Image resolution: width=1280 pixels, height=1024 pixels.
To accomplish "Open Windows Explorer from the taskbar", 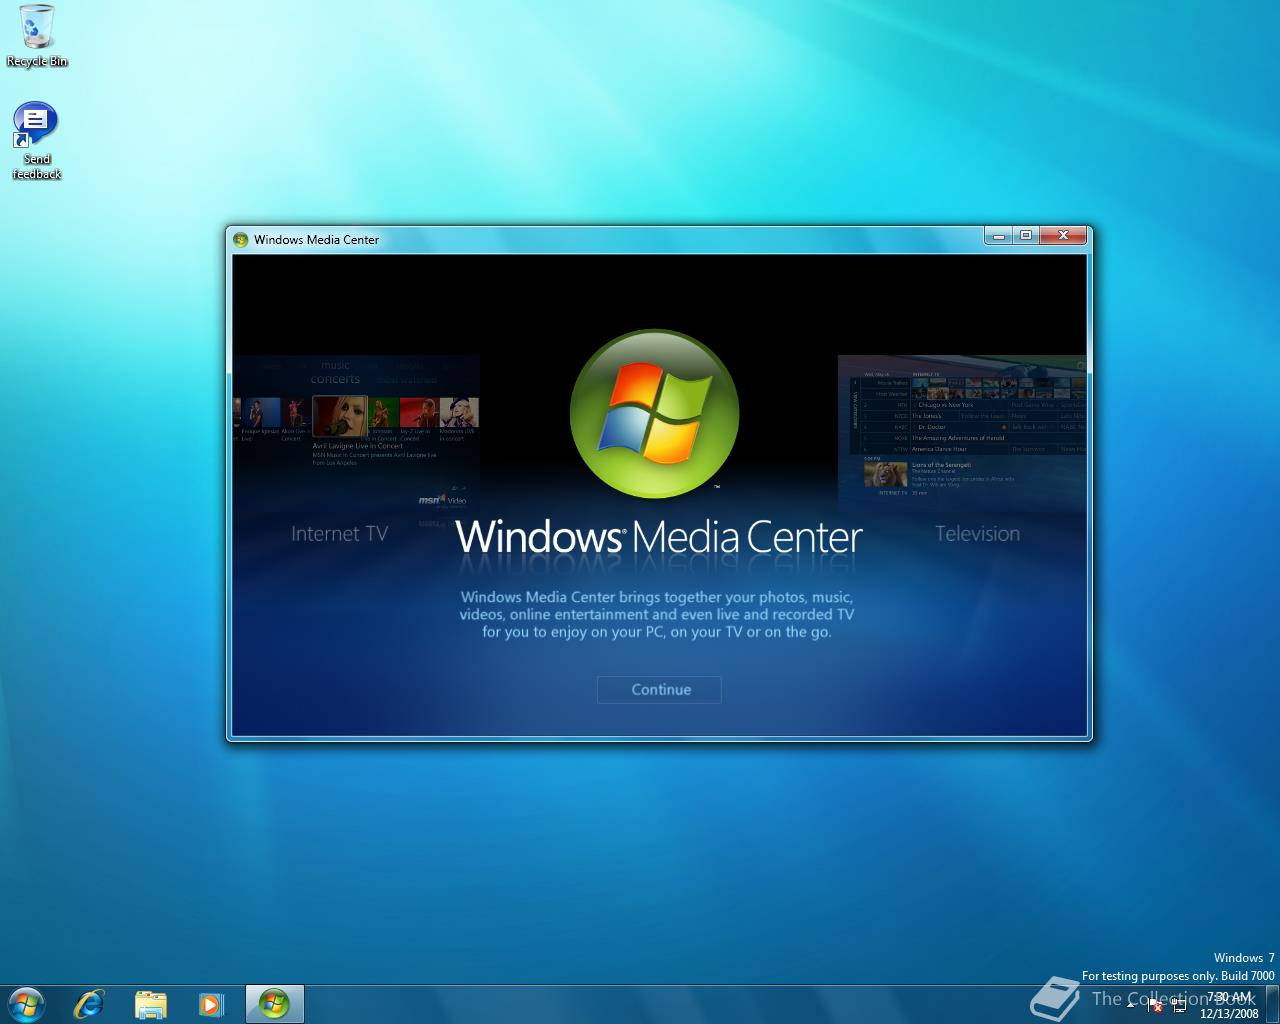I will pyautogui.click(x=150, y=1004).
